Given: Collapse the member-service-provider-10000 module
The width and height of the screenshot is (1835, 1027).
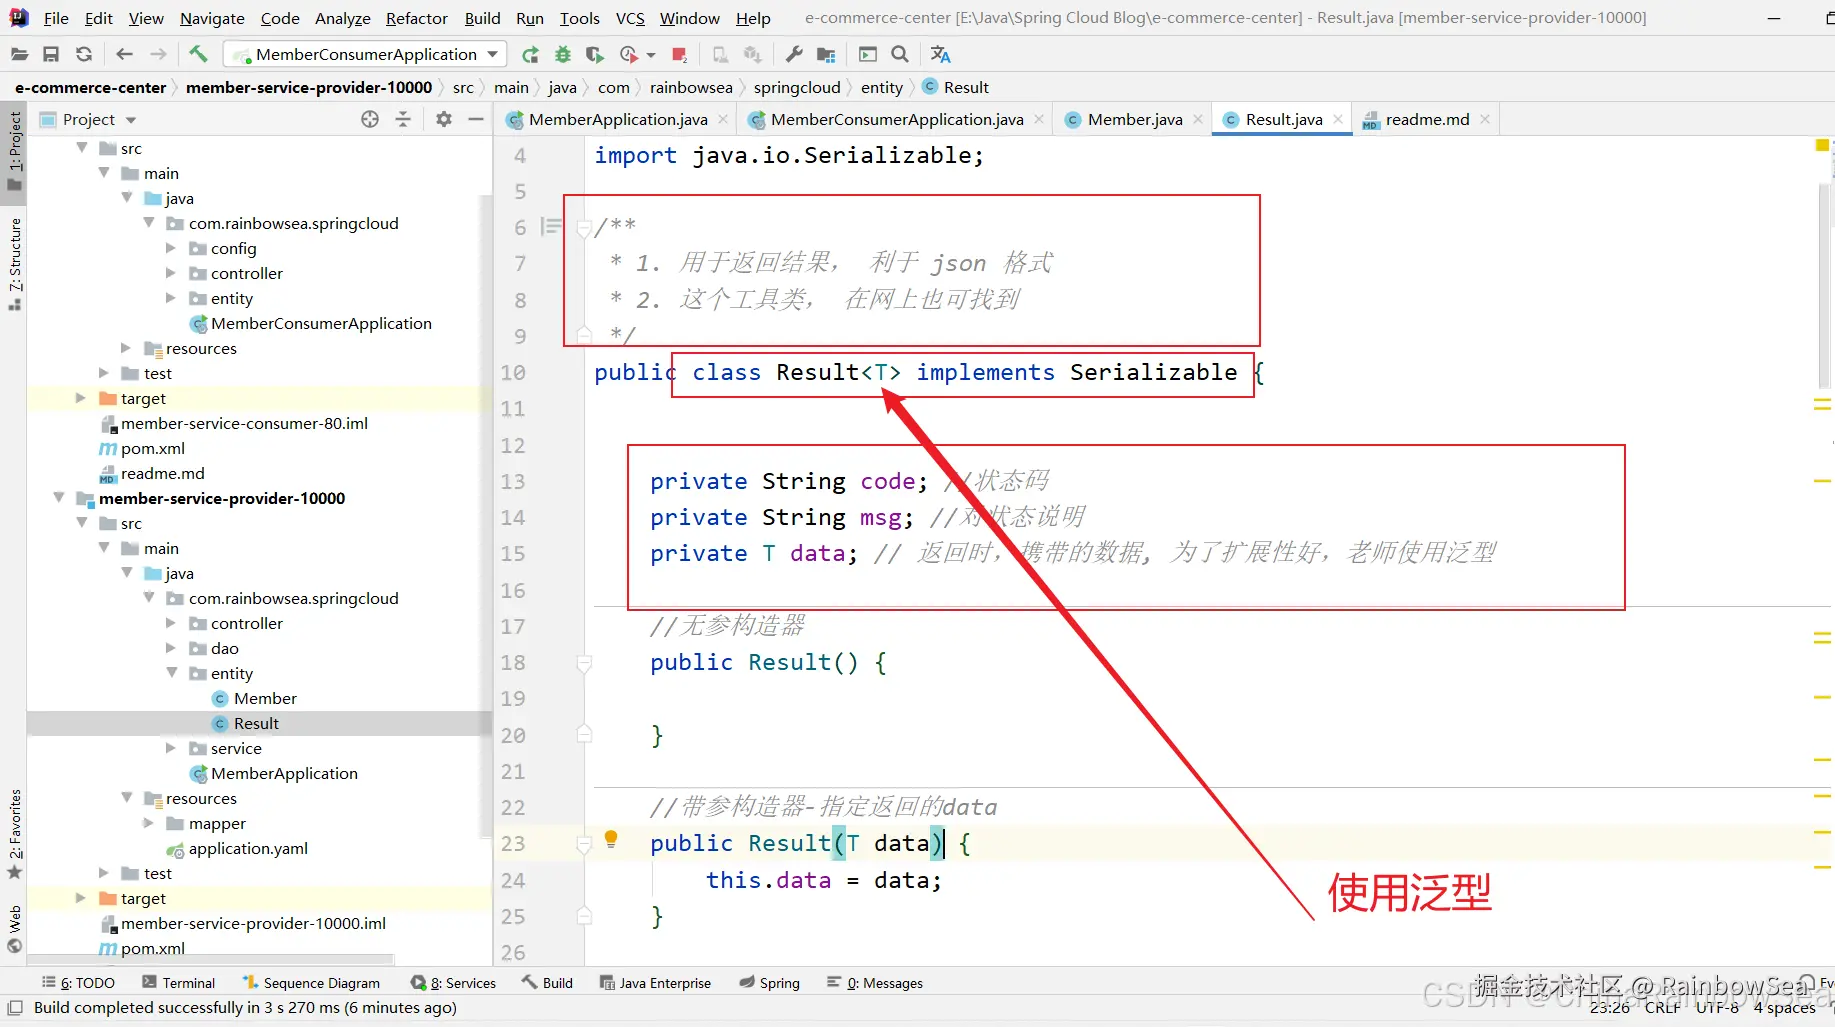Looking at the screenshot, I should coord(59,498).
